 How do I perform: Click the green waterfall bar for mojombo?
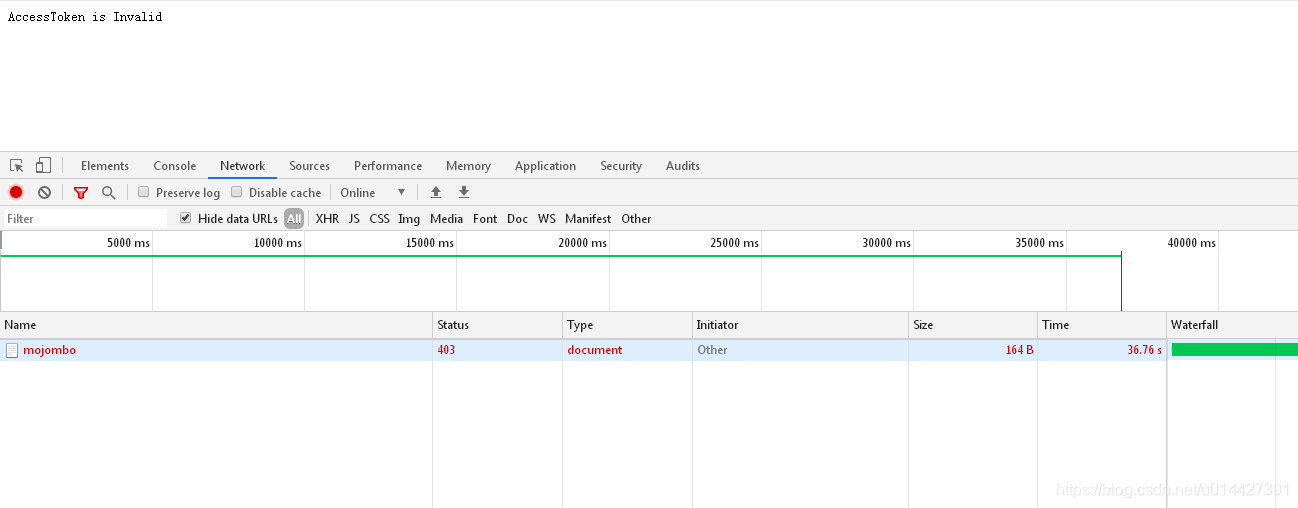click(1235, 350)
